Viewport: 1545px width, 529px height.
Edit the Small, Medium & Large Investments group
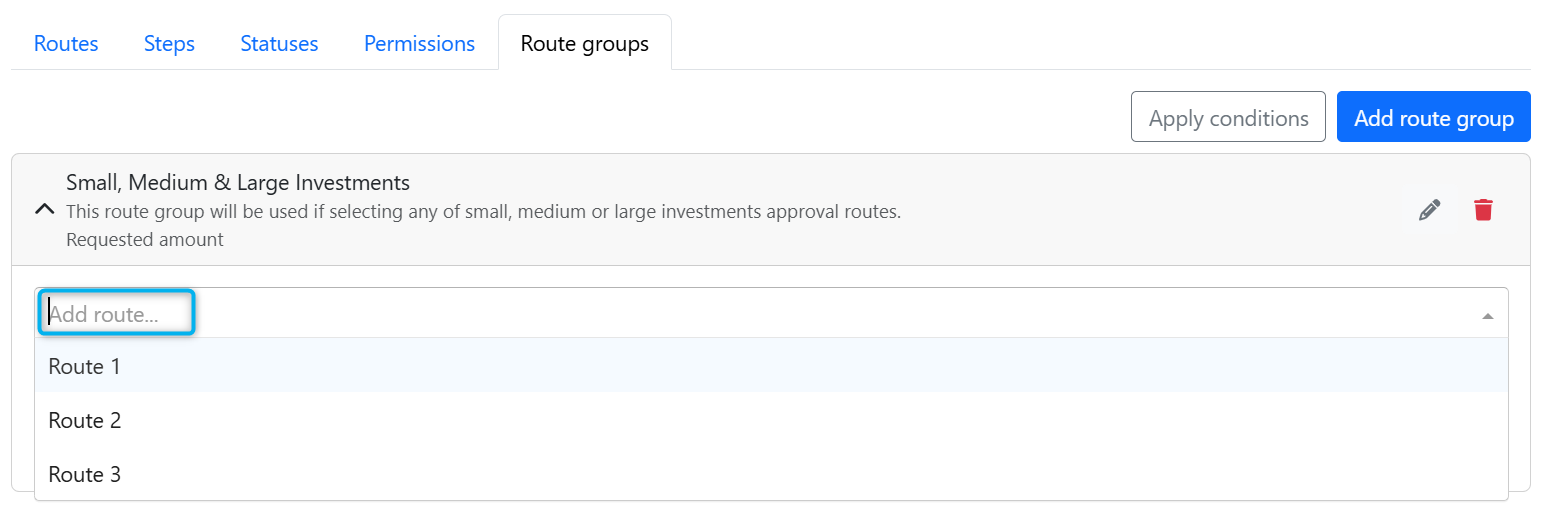click(x=1430, y=210)
